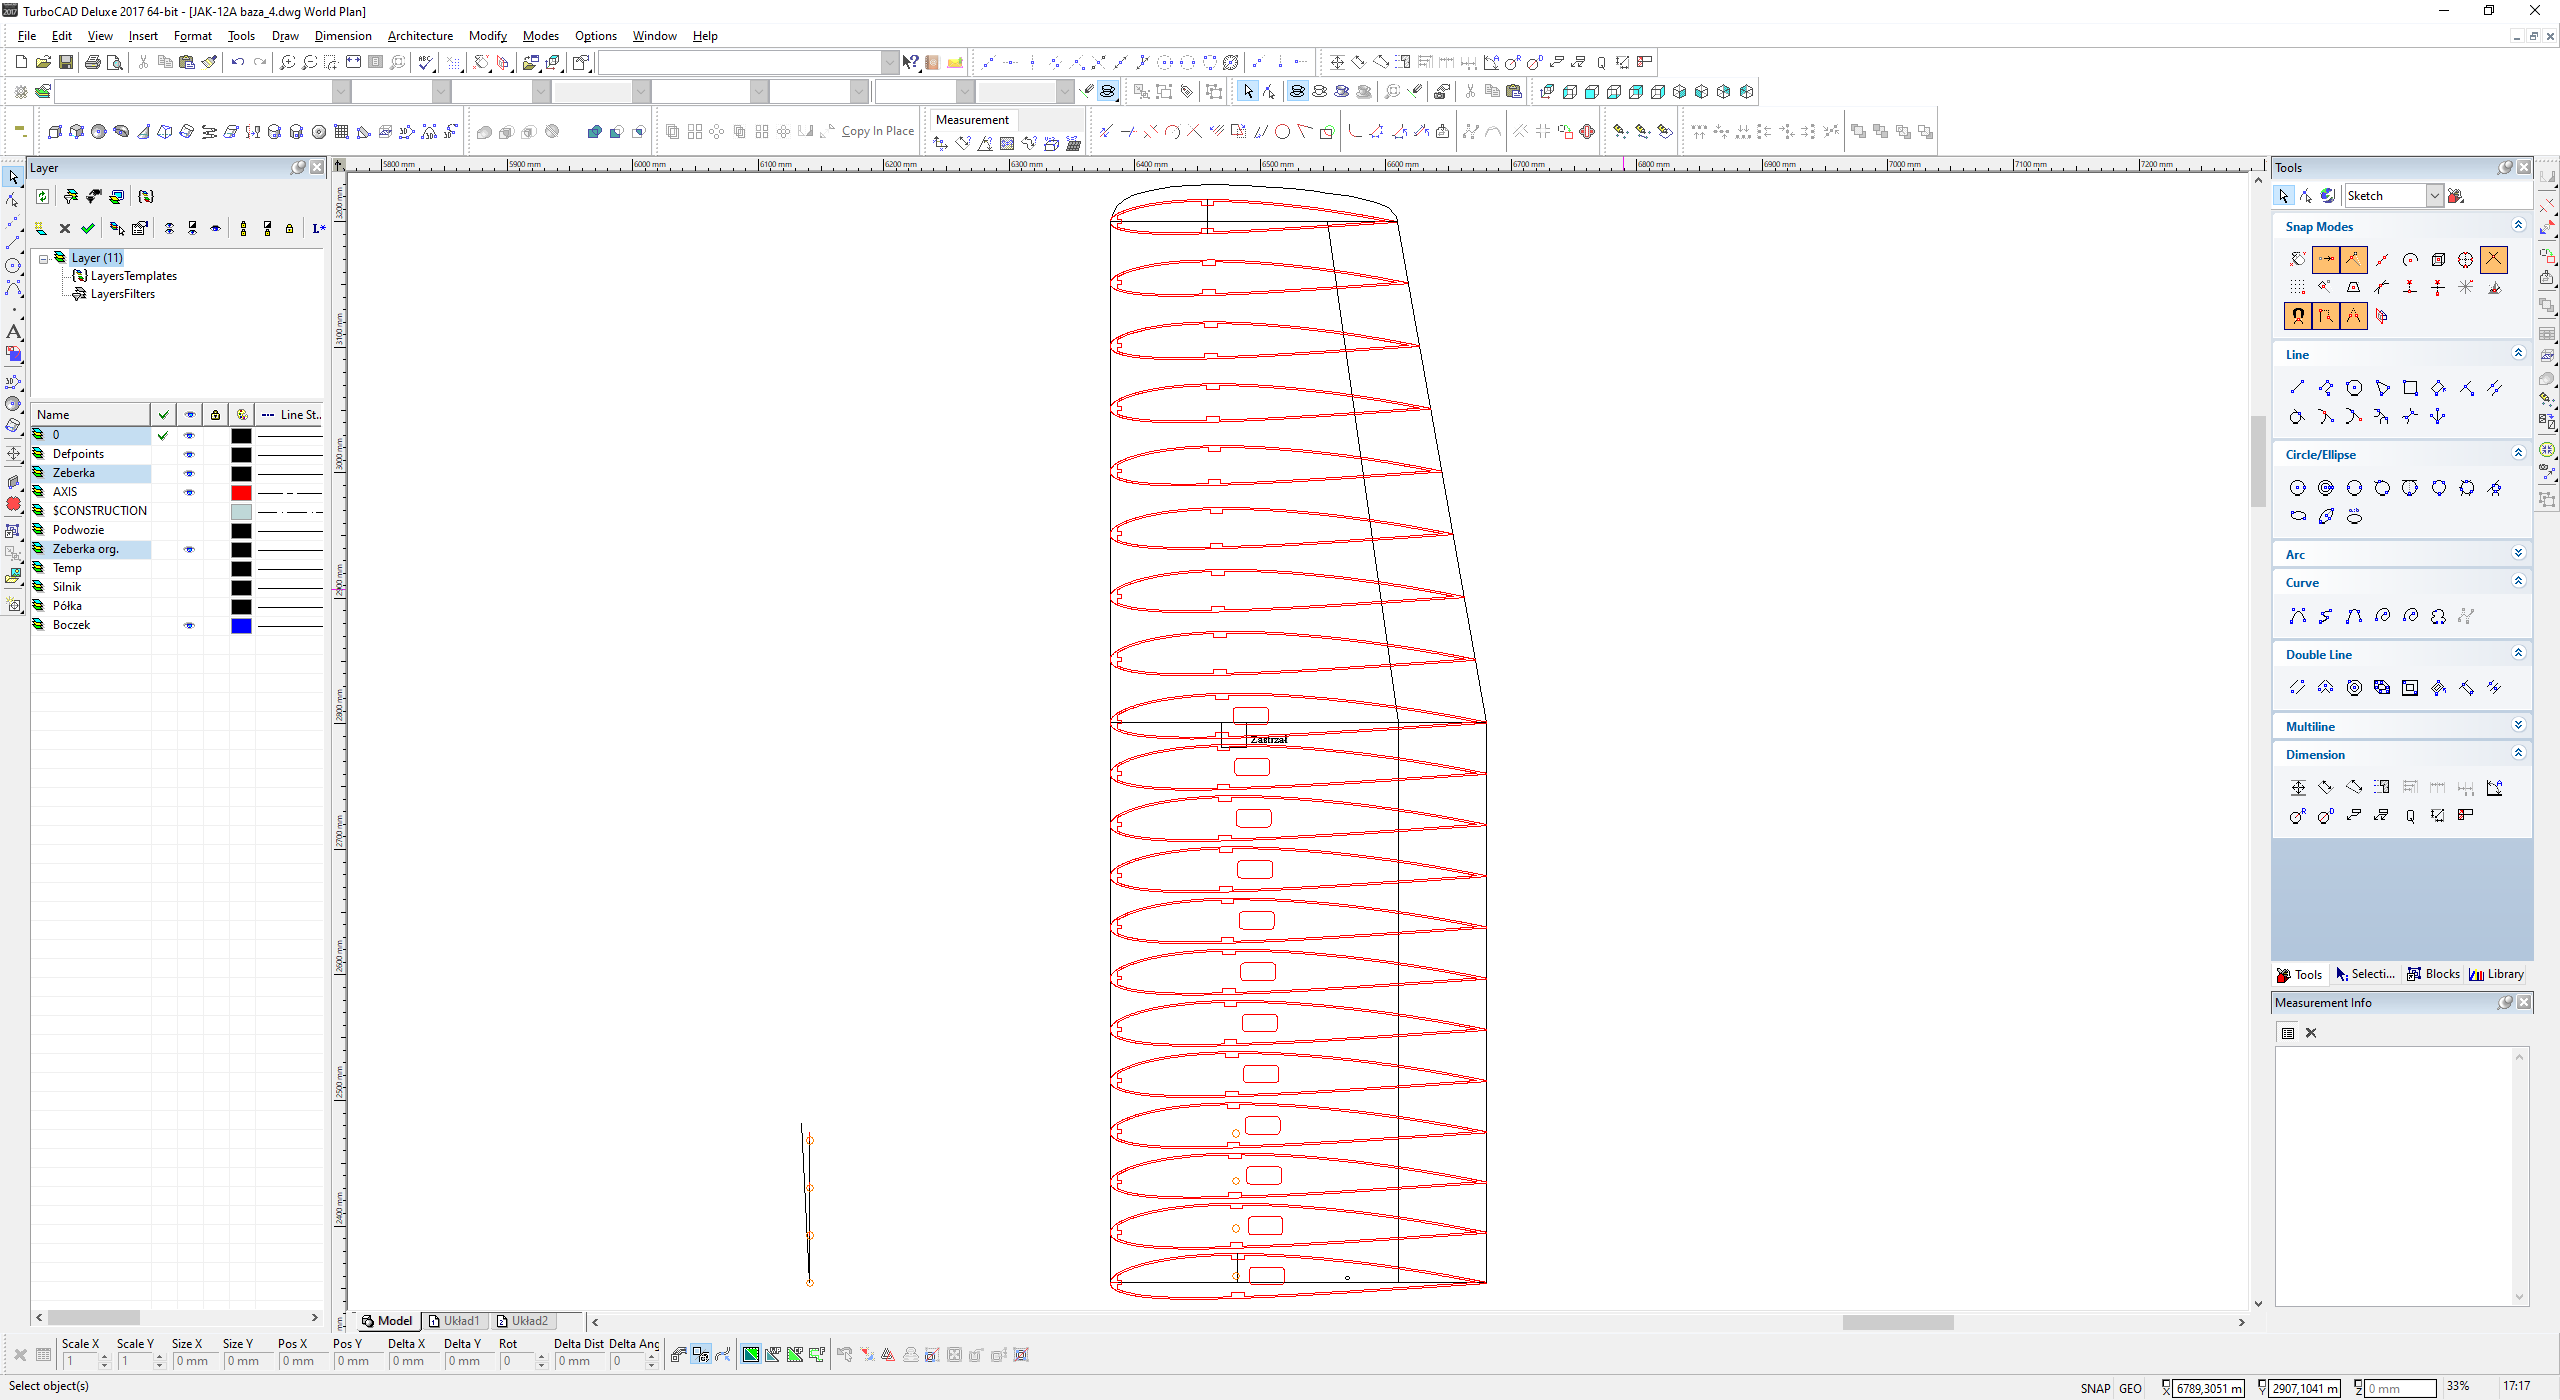Click the Print icon in toolbar

pos(93,62)
